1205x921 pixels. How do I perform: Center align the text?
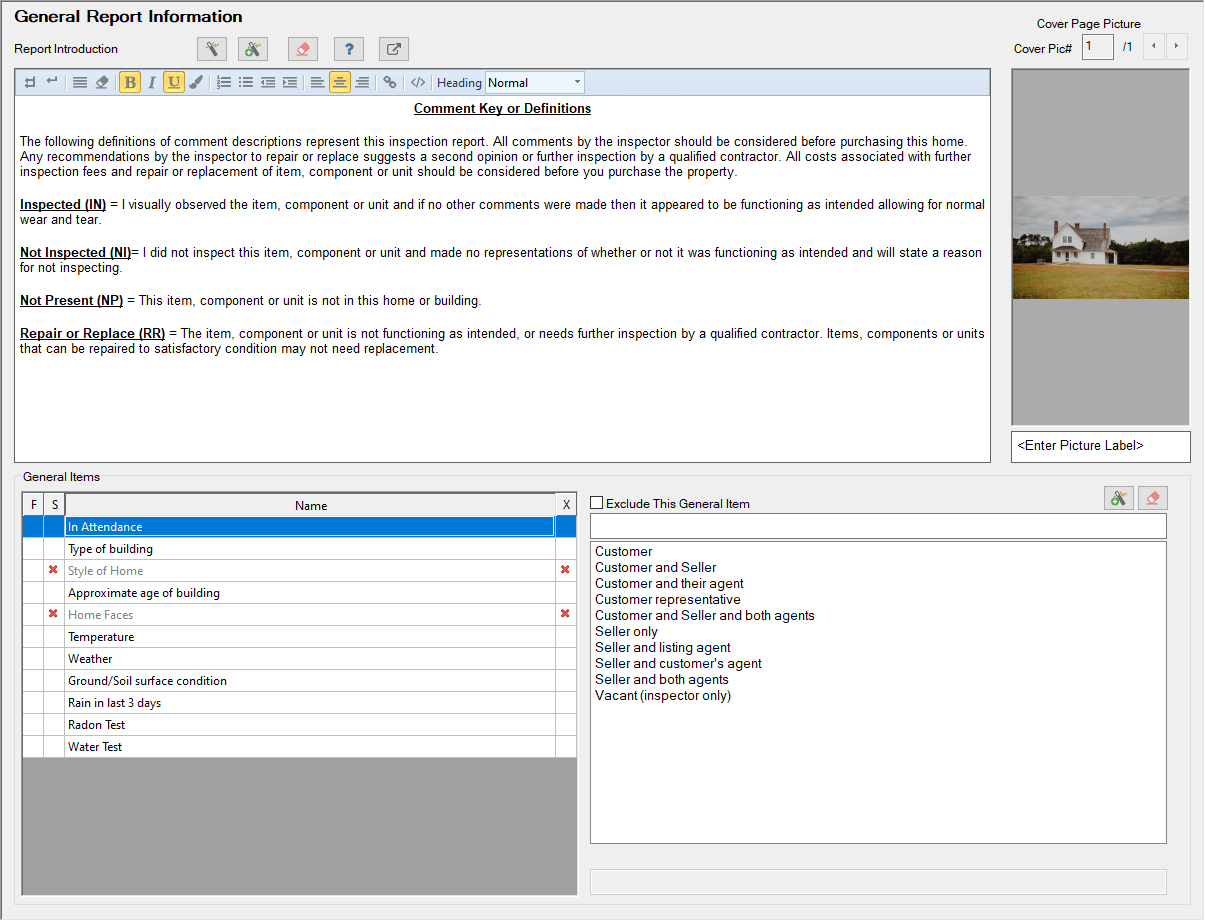340,83
